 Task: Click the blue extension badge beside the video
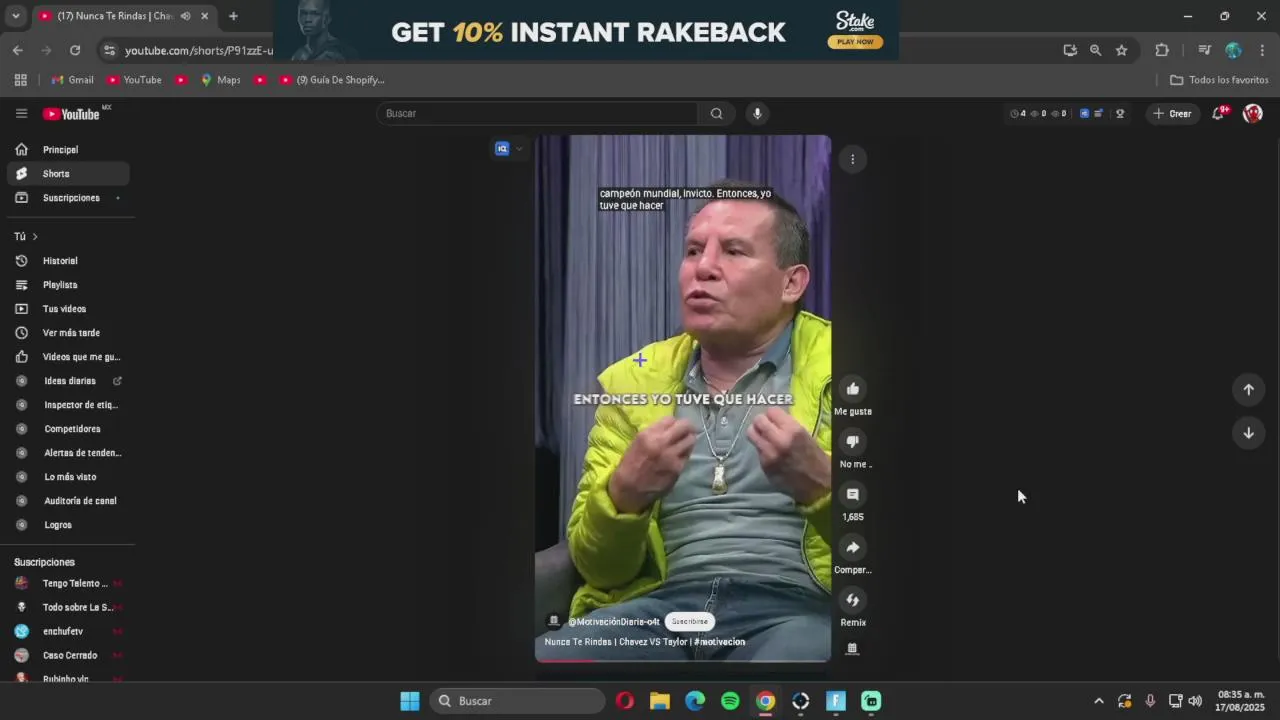pos(502,149)
